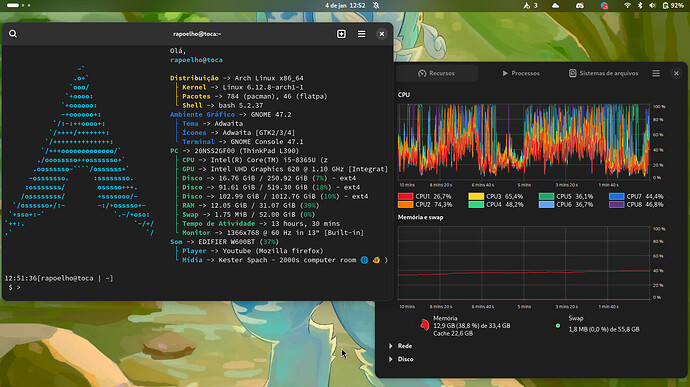Click the Swap green color indicator
Image resolution: width=690 pixels, height=387 pixels.
(558, 326)
